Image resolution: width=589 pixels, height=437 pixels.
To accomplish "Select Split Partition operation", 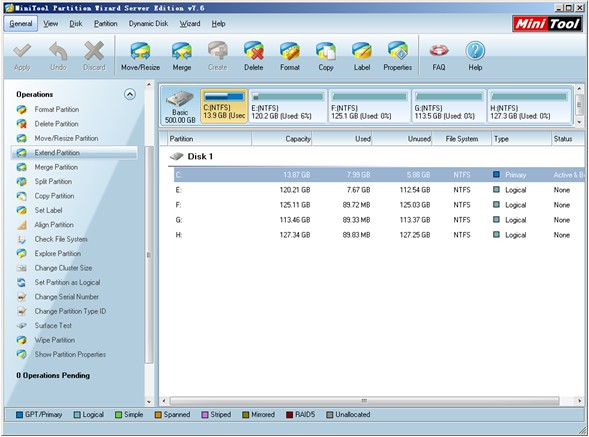I will (53, 181).
